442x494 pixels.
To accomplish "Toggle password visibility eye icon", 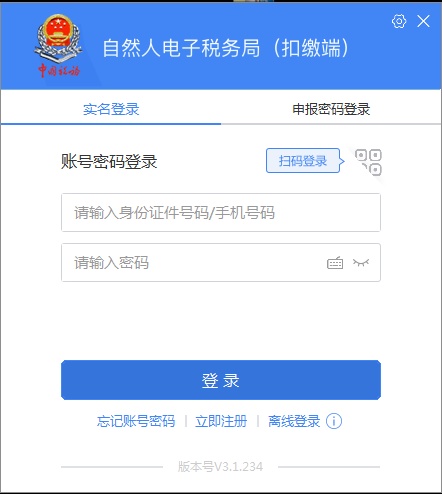I will click(361, 263).
